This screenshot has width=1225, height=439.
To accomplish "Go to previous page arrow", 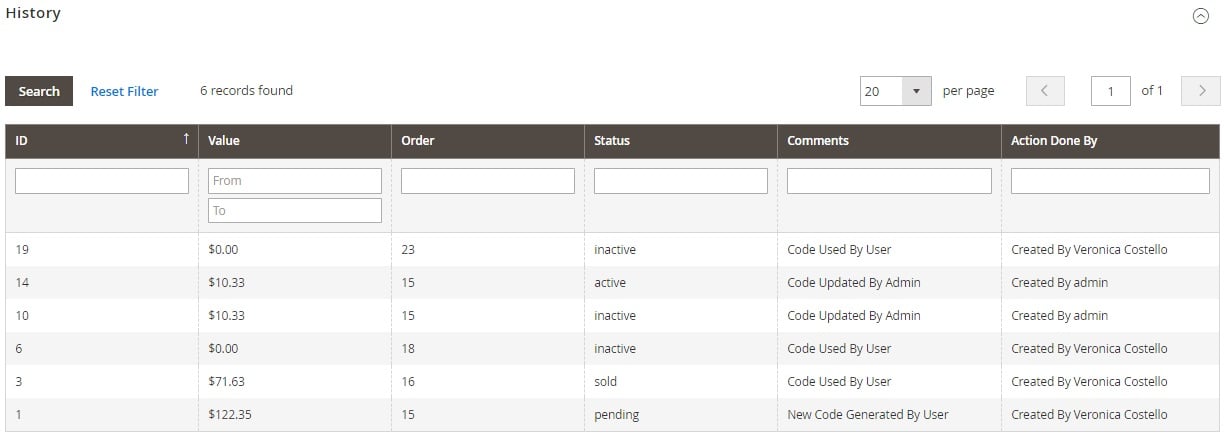I will tap(1044, 91).
